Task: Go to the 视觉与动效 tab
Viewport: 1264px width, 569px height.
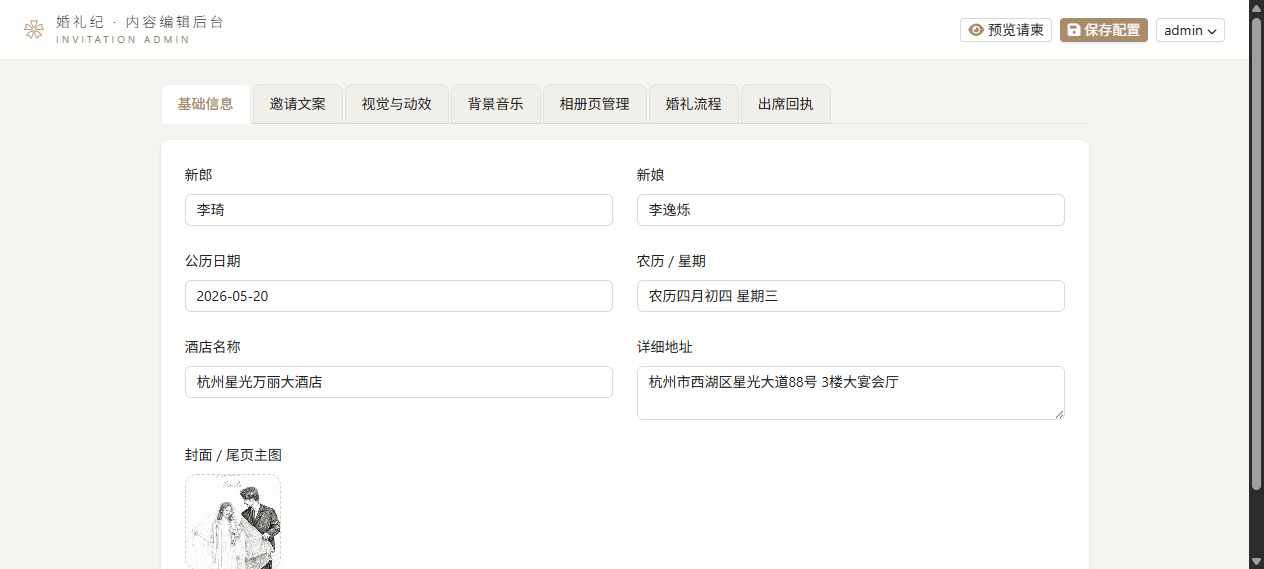Action: [x=396, y=104]
